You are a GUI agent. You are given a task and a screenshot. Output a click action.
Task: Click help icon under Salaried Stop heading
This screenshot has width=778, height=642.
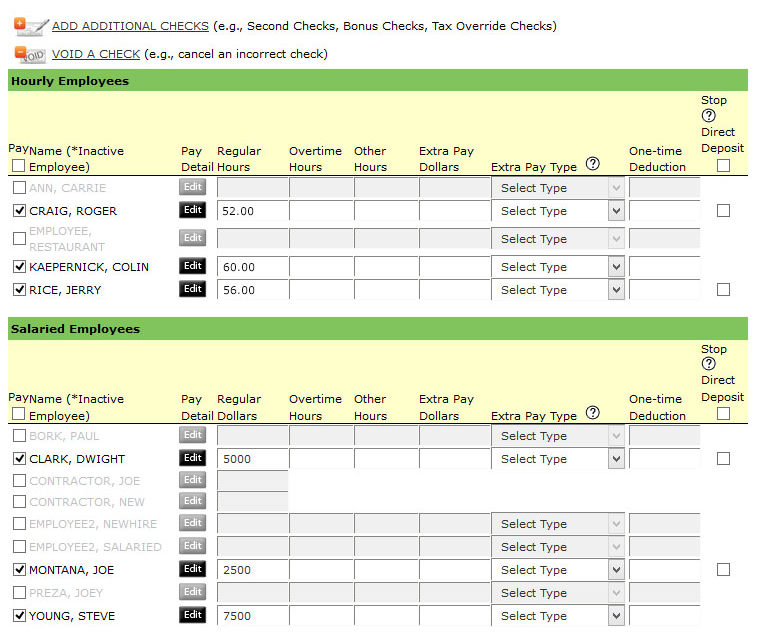(x=709, y=364)
